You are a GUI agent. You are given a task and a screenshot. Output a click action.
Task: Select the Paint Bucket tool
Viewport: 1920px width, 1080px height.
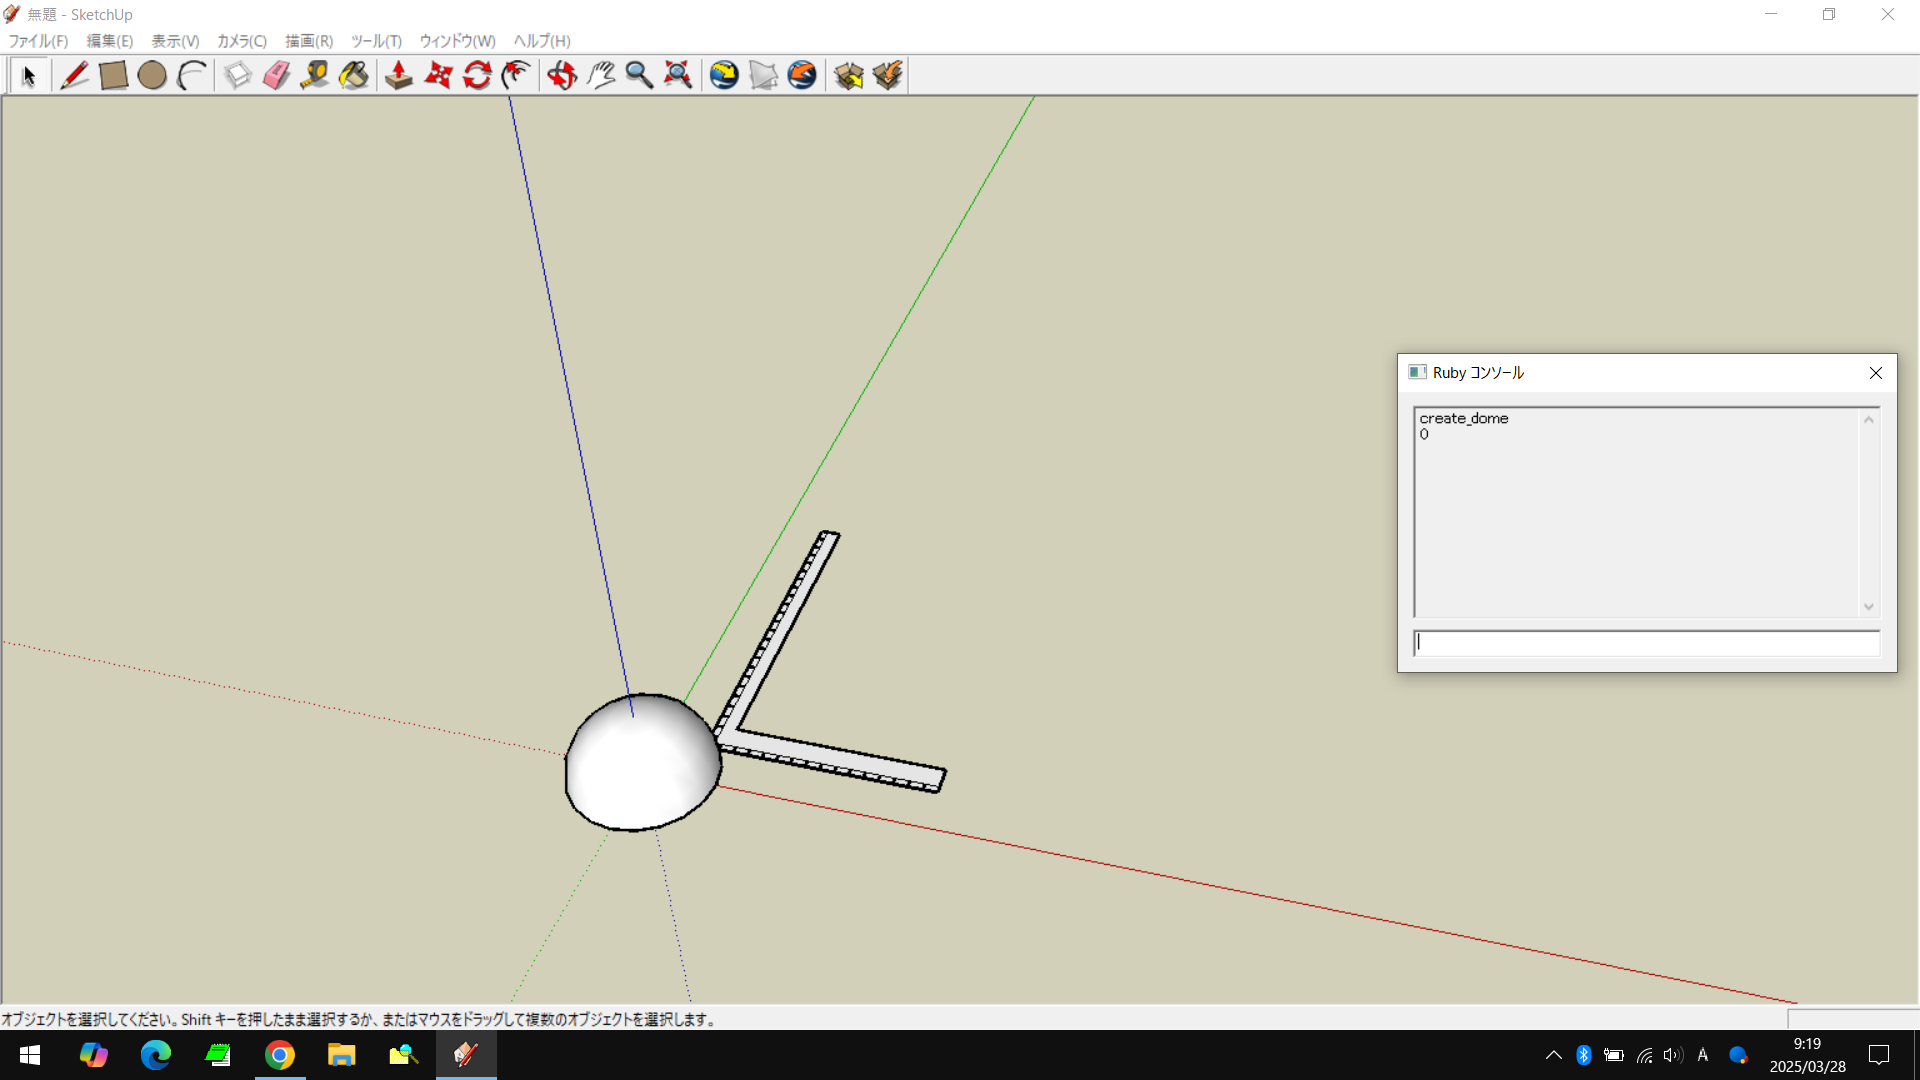click(354, 76)
